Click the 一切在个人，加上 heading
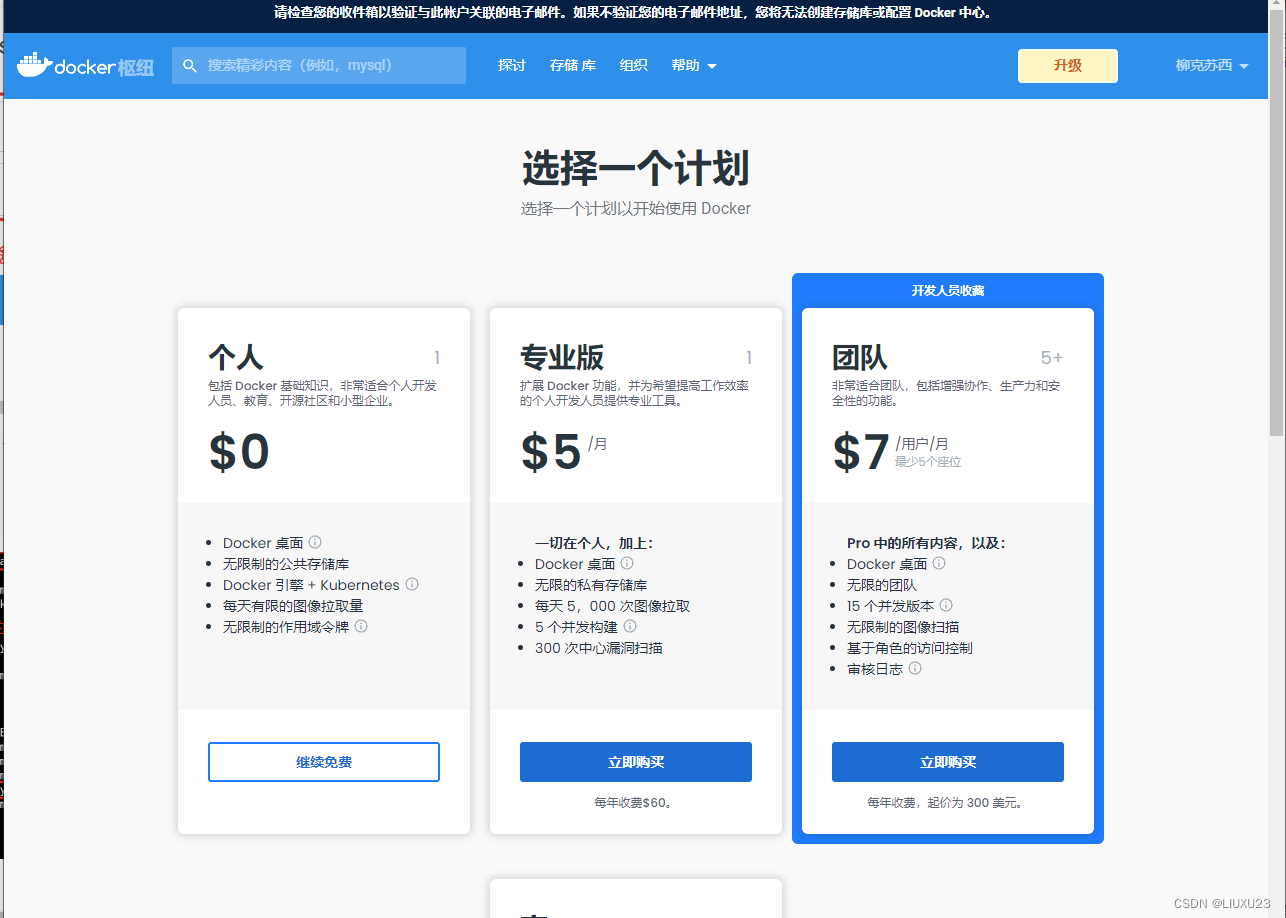The height and width of the screenshot is (918, 1286). (594, 543)
